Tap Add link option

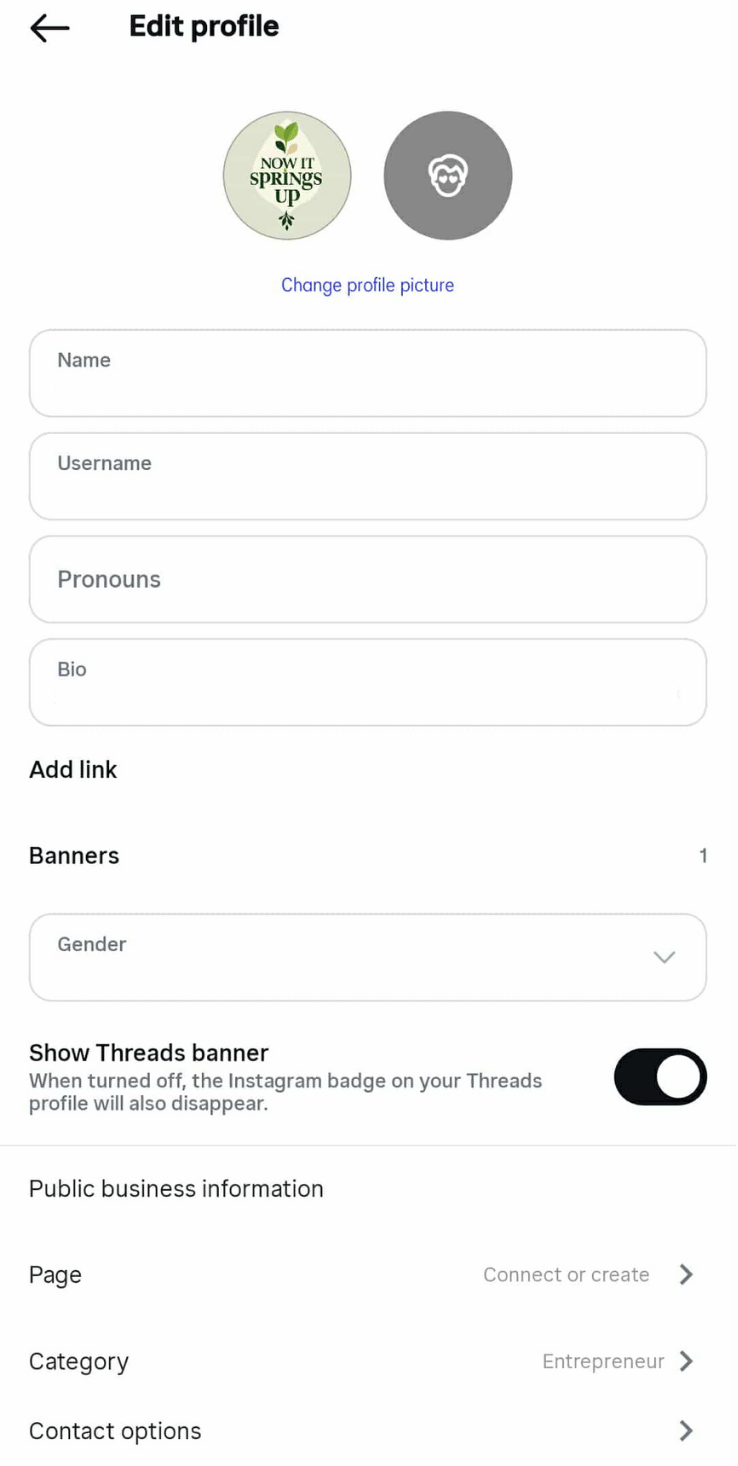tap(73, 769)
